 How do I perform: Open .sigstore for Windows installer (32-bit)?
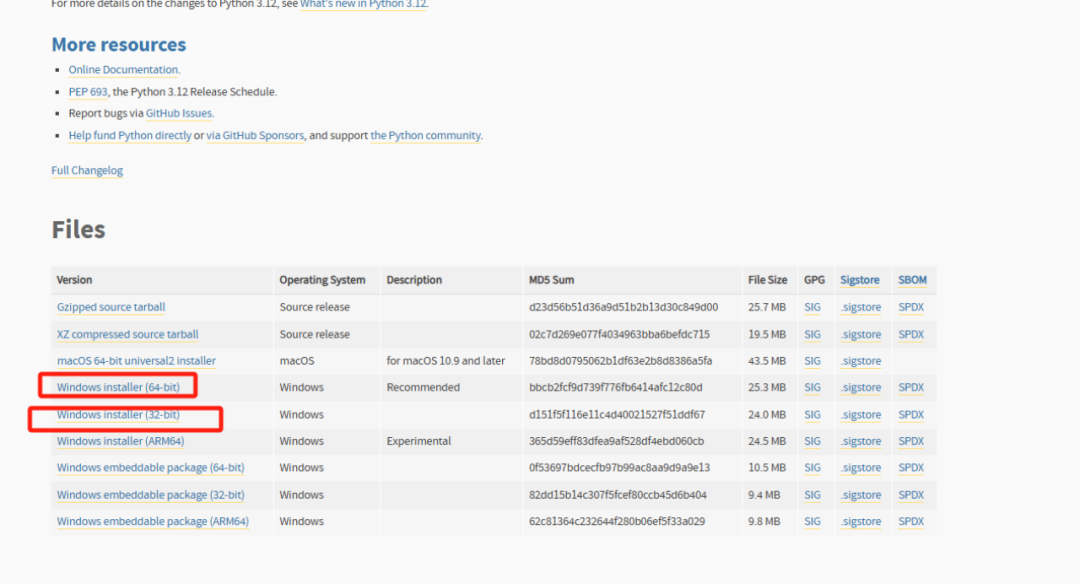tap(861, 415)
